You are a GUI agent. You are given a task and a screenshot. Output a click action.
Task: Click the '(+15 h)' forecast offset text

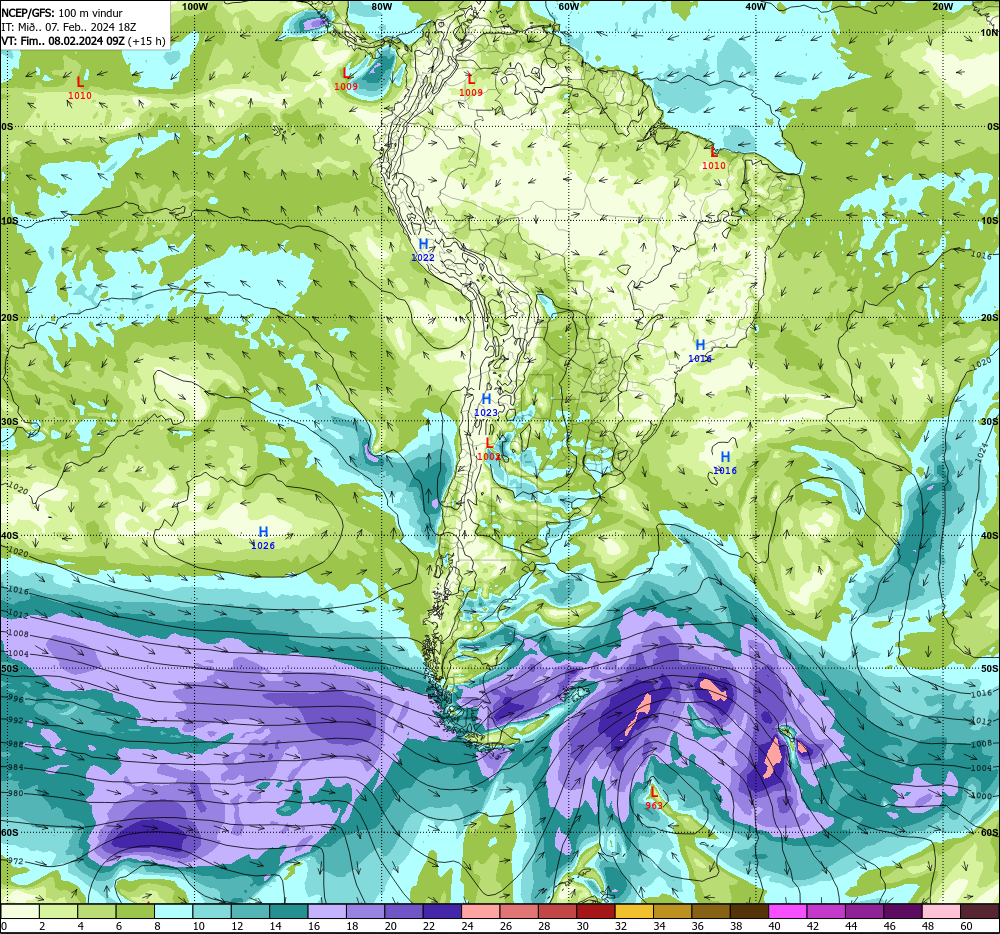(147, 41)
